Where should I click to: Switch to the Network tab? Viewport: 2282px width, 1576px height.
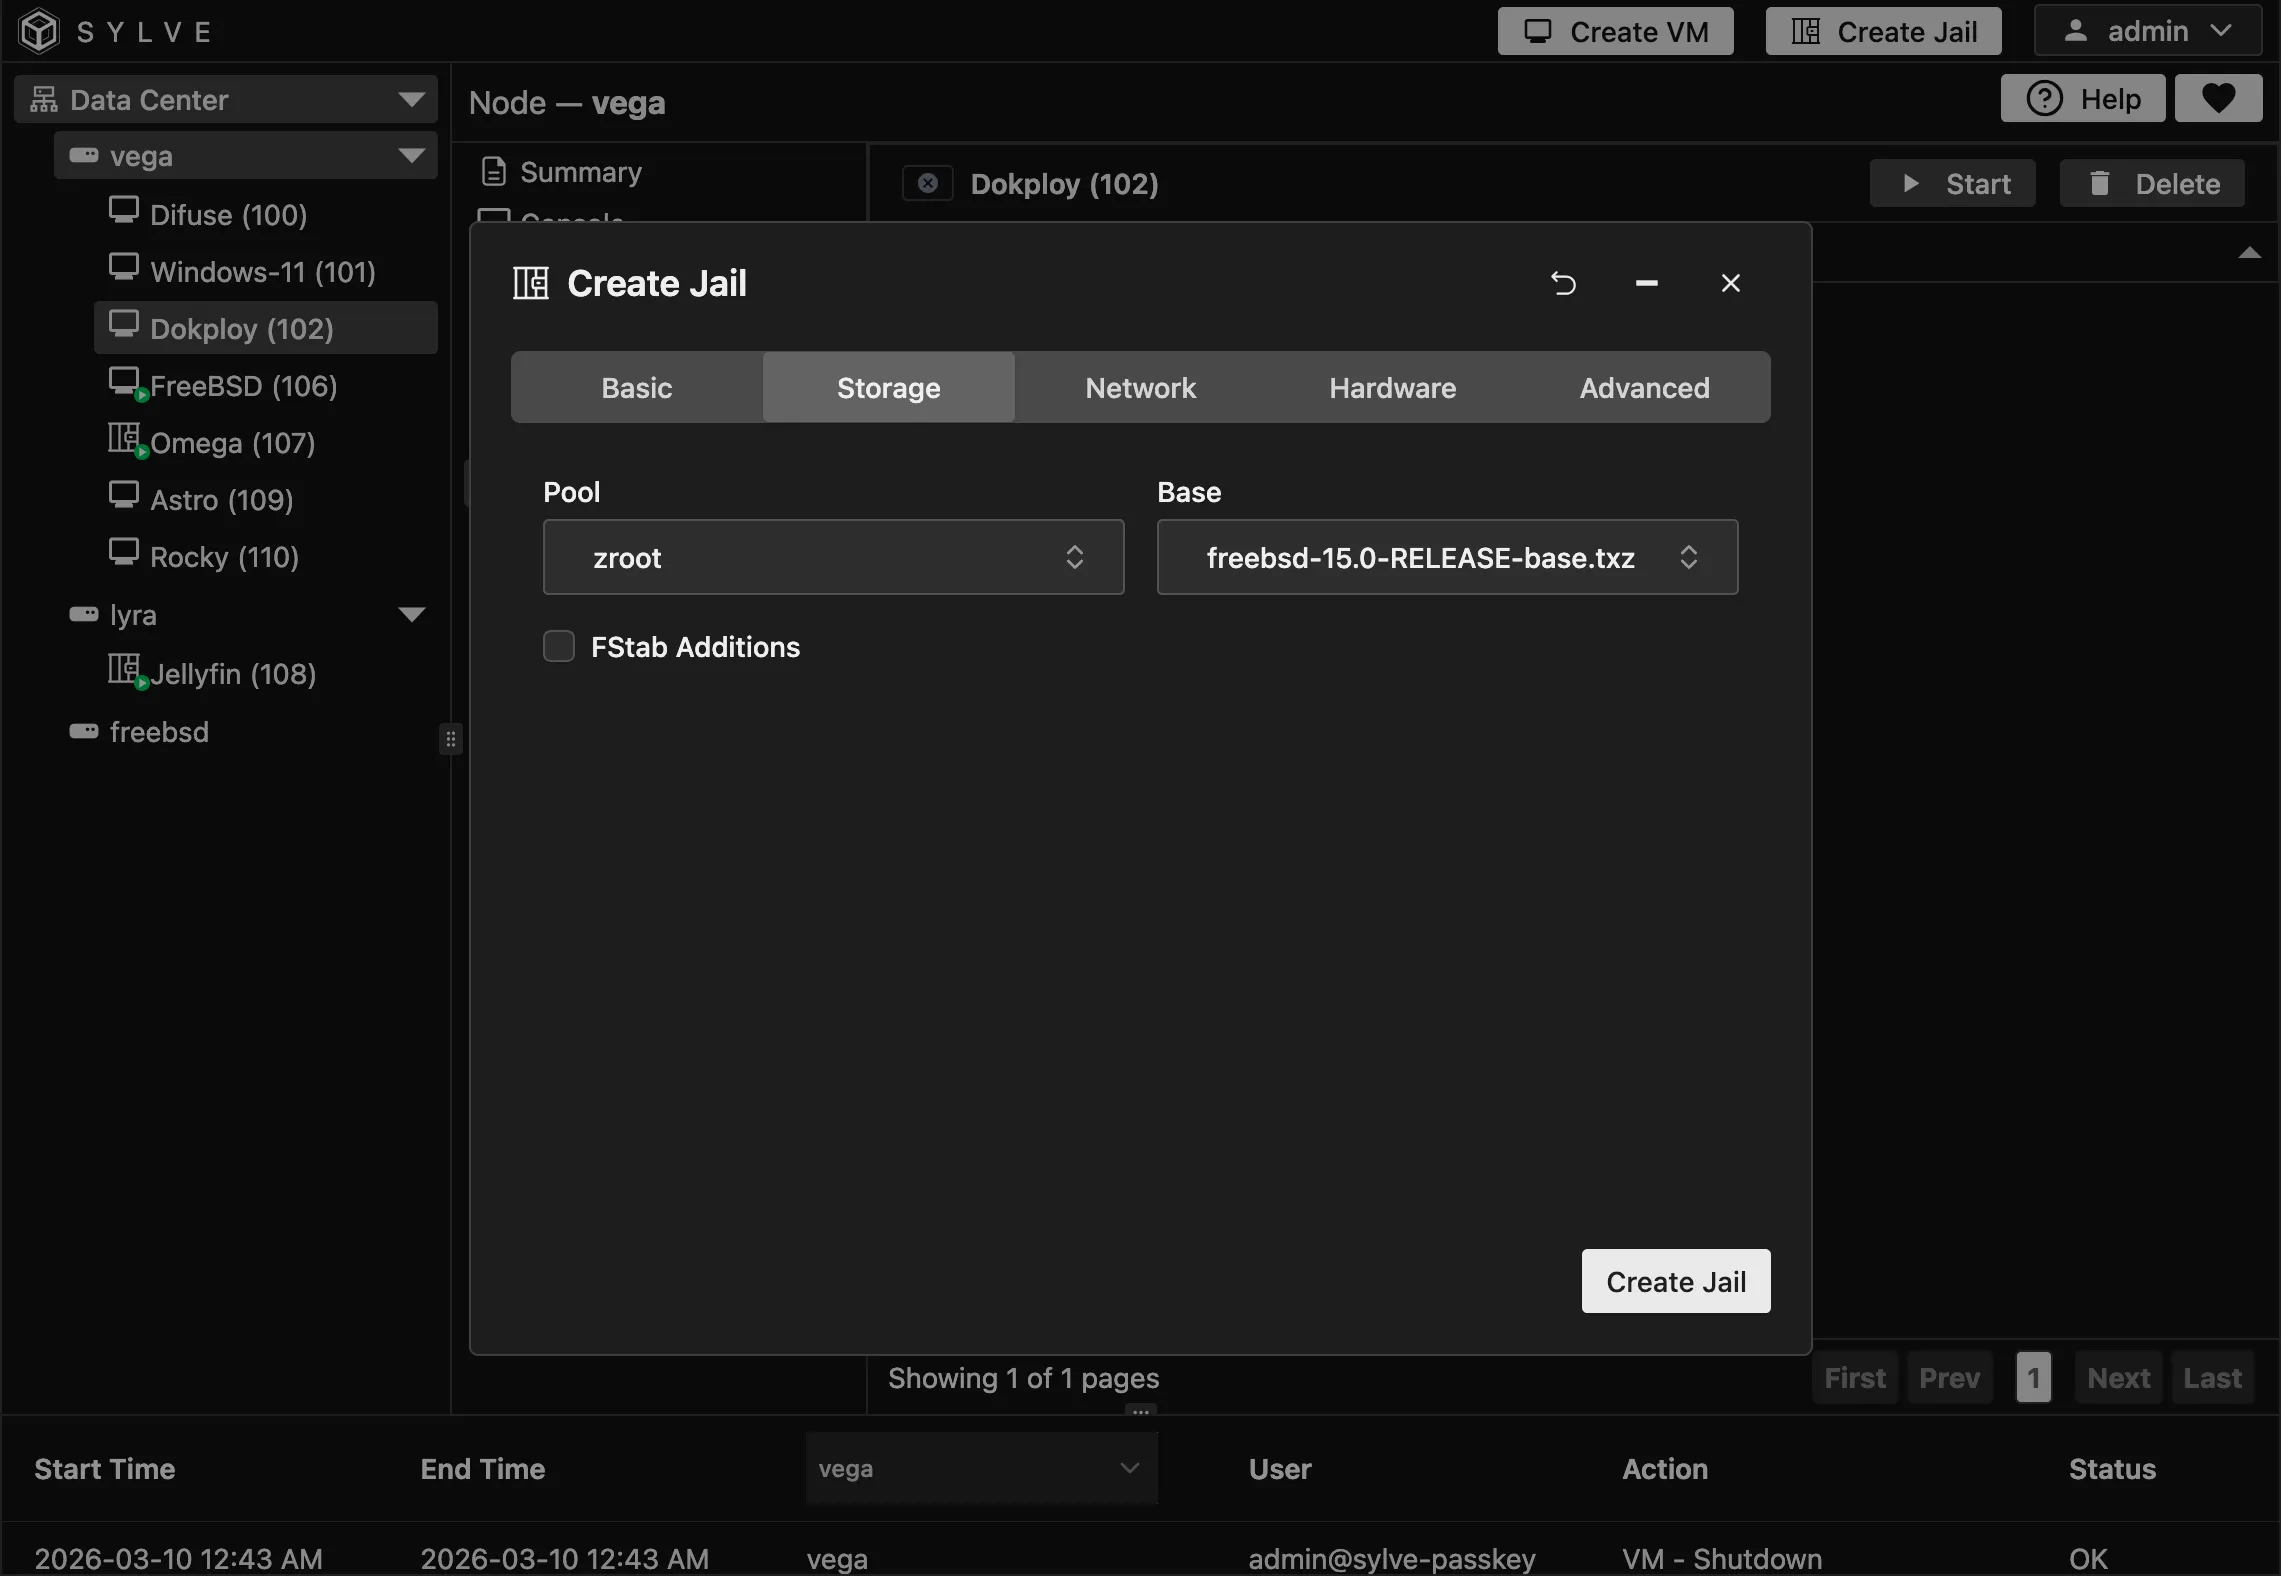1140,388
